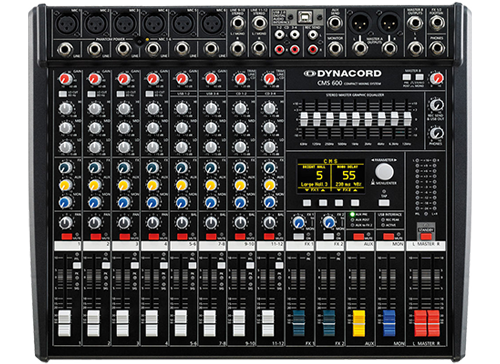Select the blue MON knob on channel 3
500x364 pixels.
pos(124,202)
